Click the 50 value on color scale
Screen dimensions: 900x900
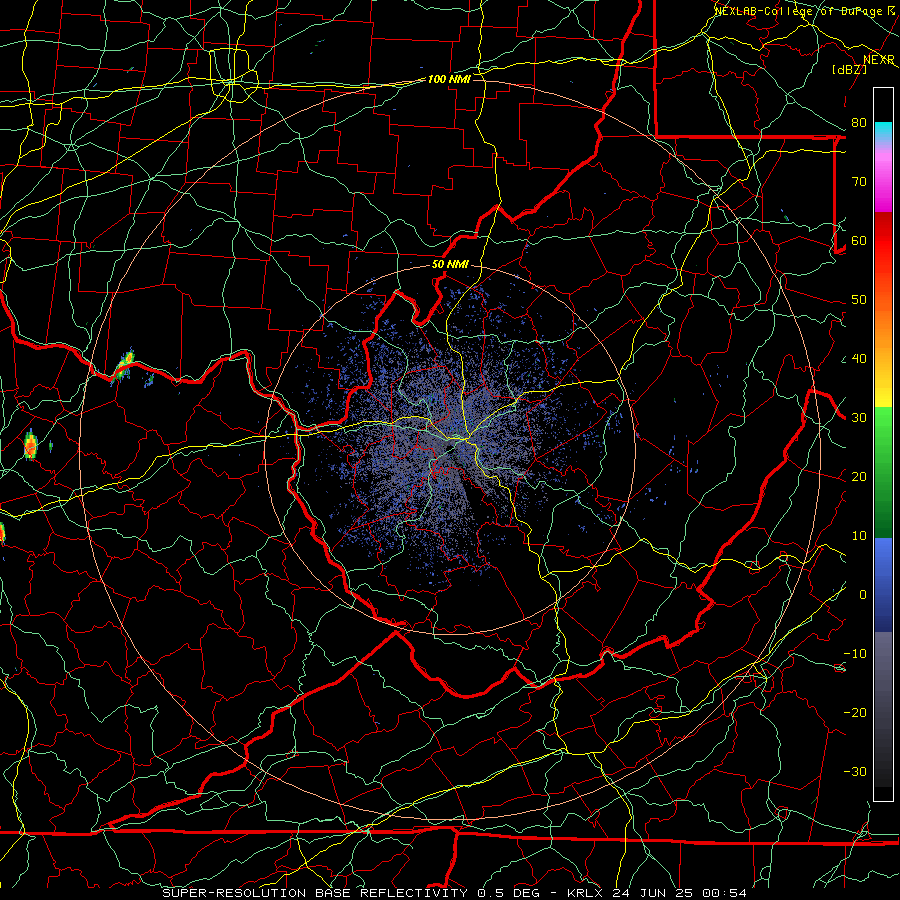pos(859,300)
